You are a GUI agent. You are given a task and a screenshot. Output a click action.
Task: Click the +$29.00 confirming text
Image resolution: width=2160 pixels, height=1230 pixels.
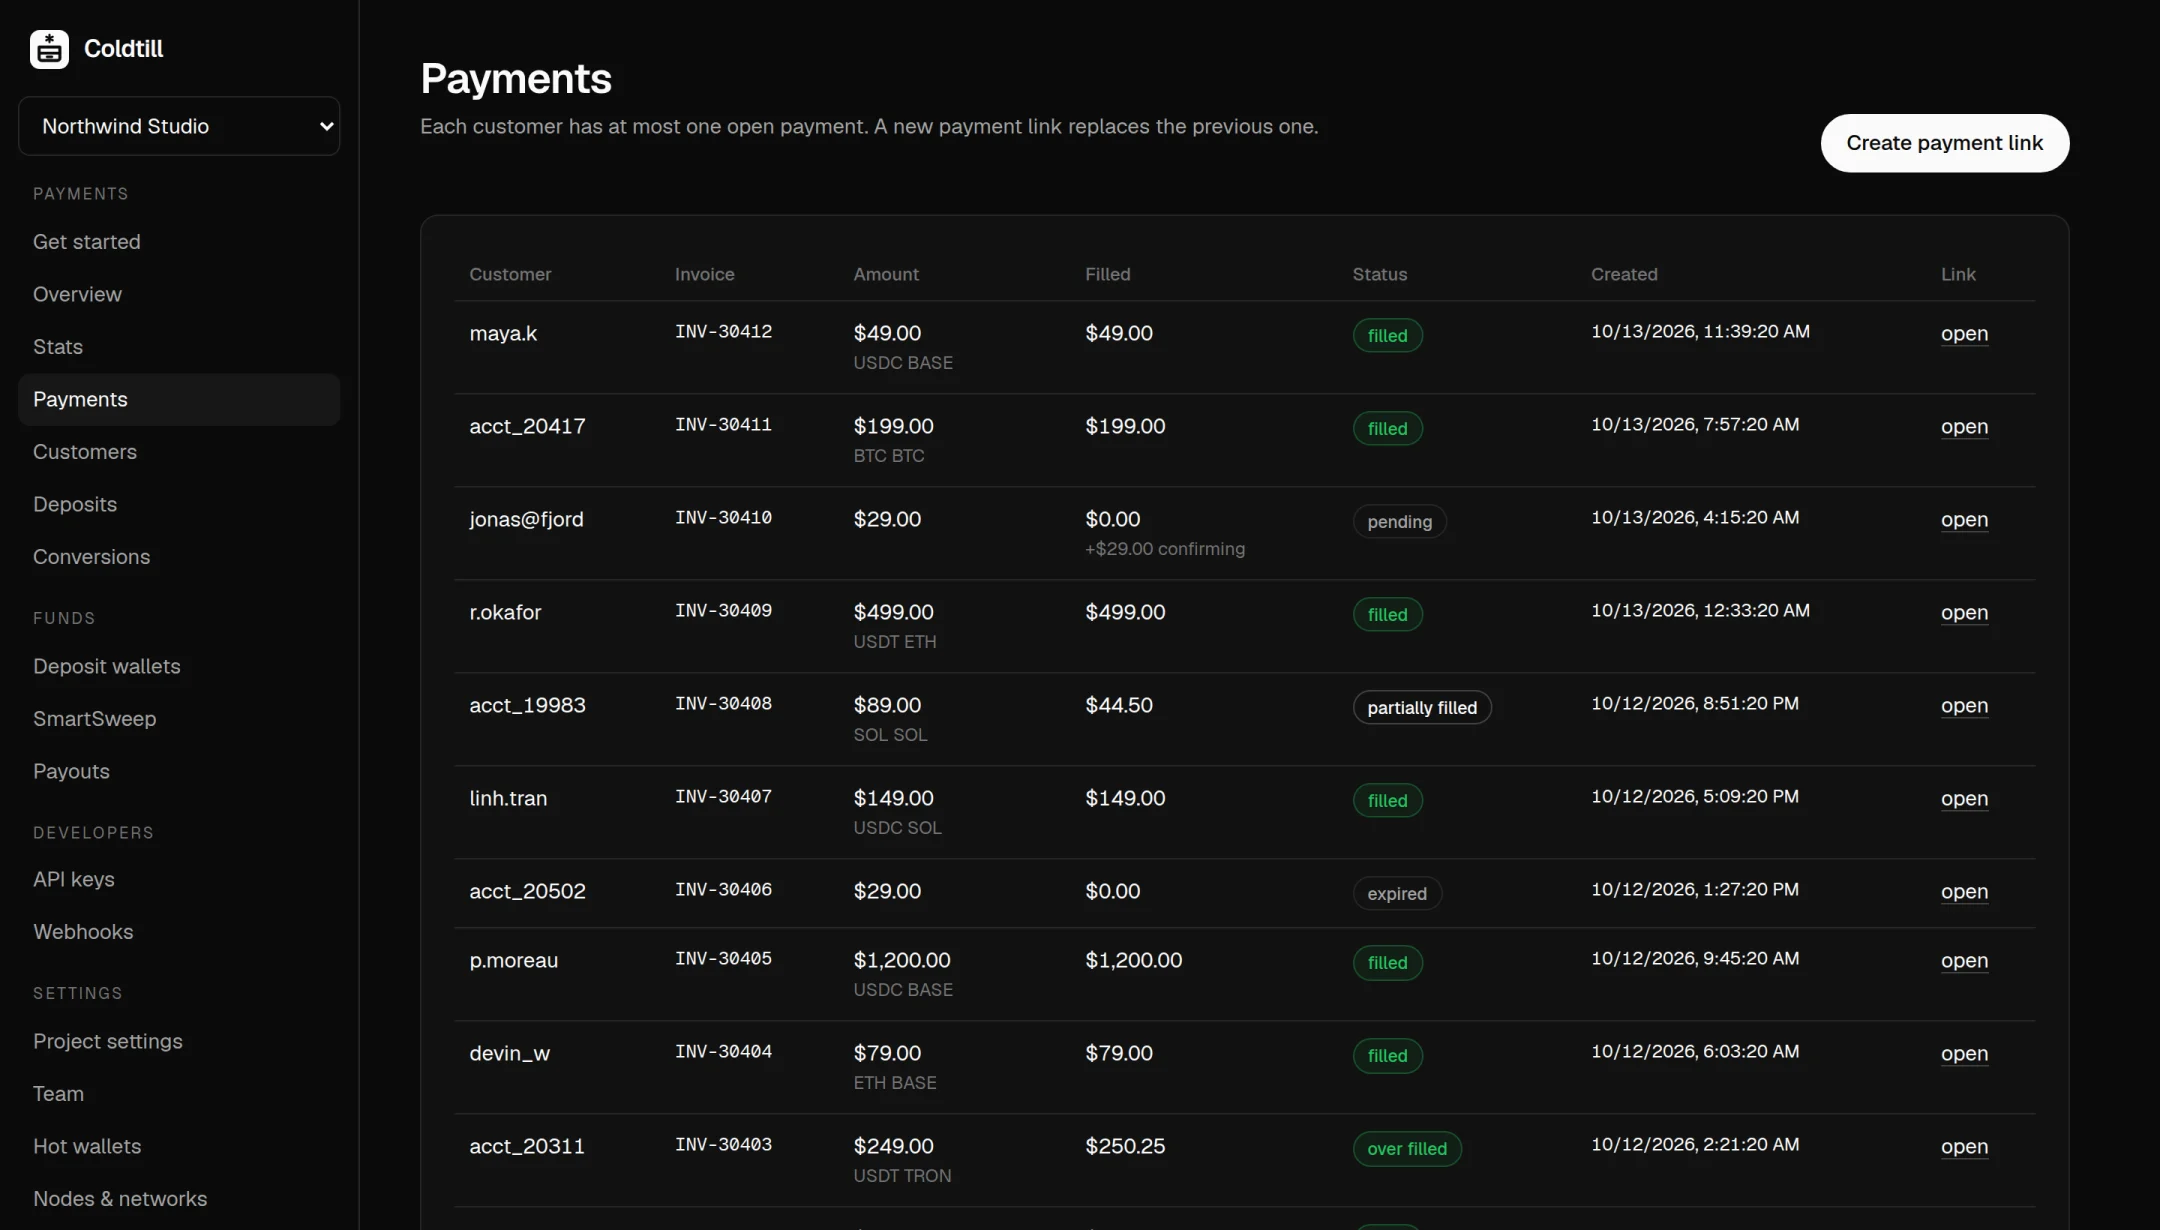(1165, 549)
